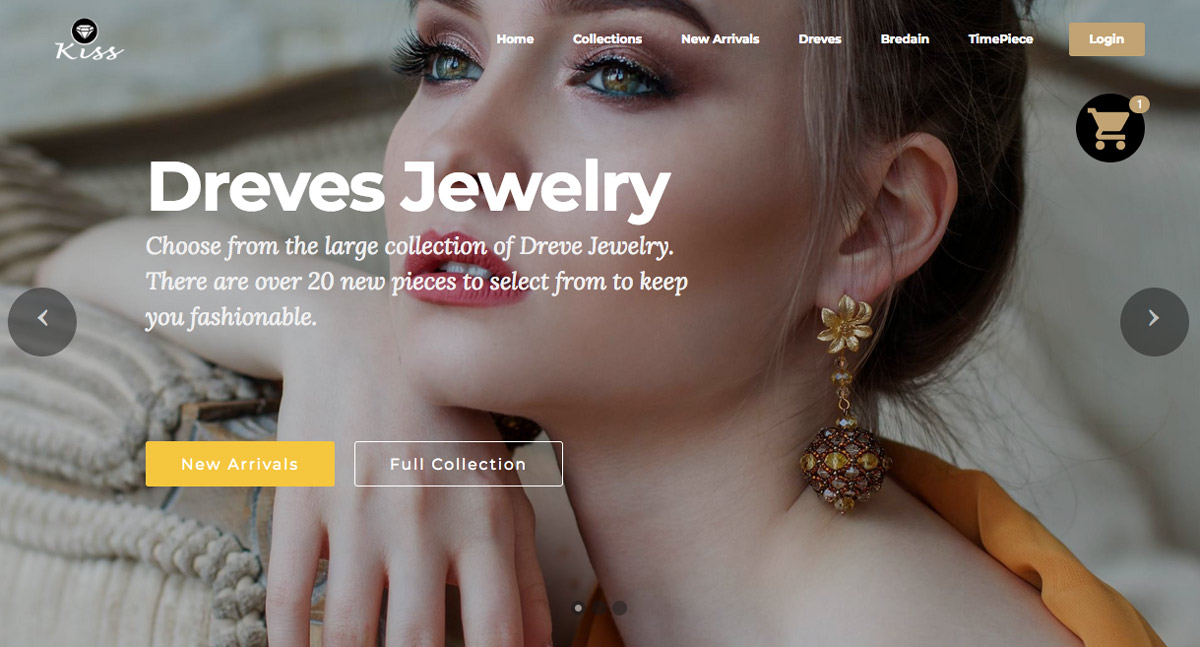Open the Home menu item
Image resolution: width=1200 pixels, height=647 pixels.
point(515,39)
